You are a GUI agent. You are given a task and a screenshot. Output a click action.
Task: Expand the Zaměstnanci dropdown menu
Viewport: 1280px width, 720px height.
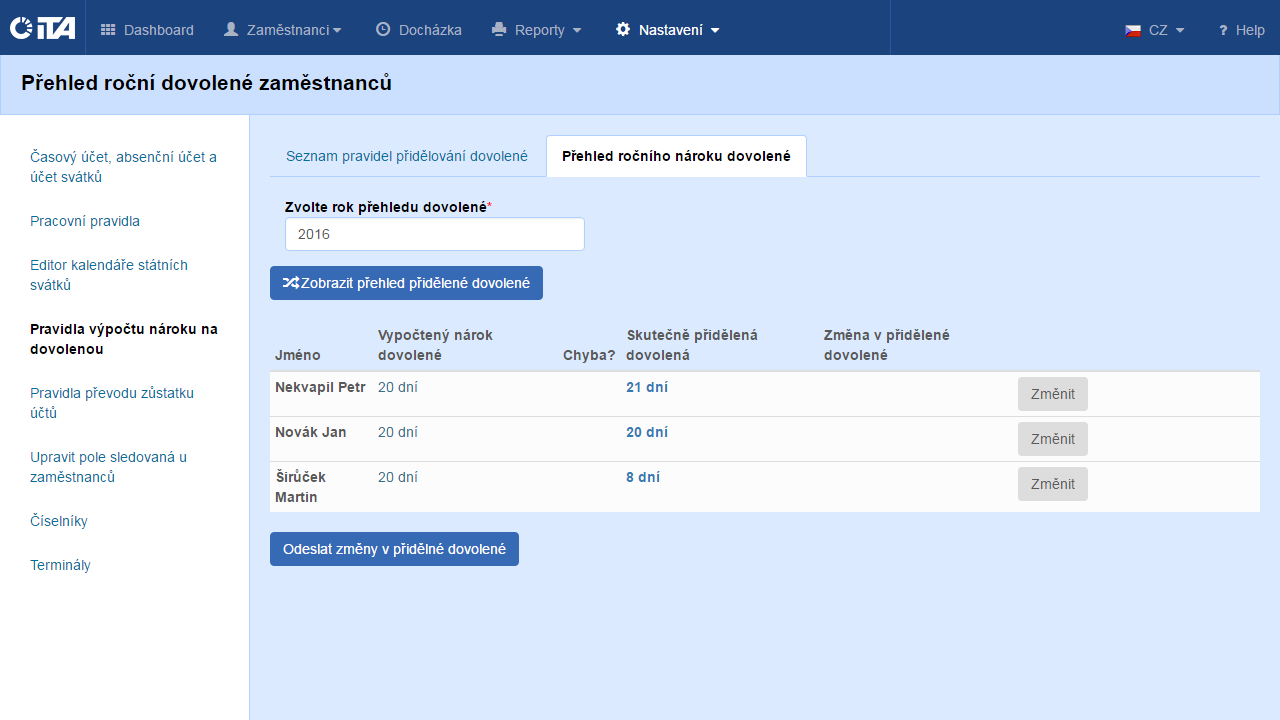click(x=337, y=31)
